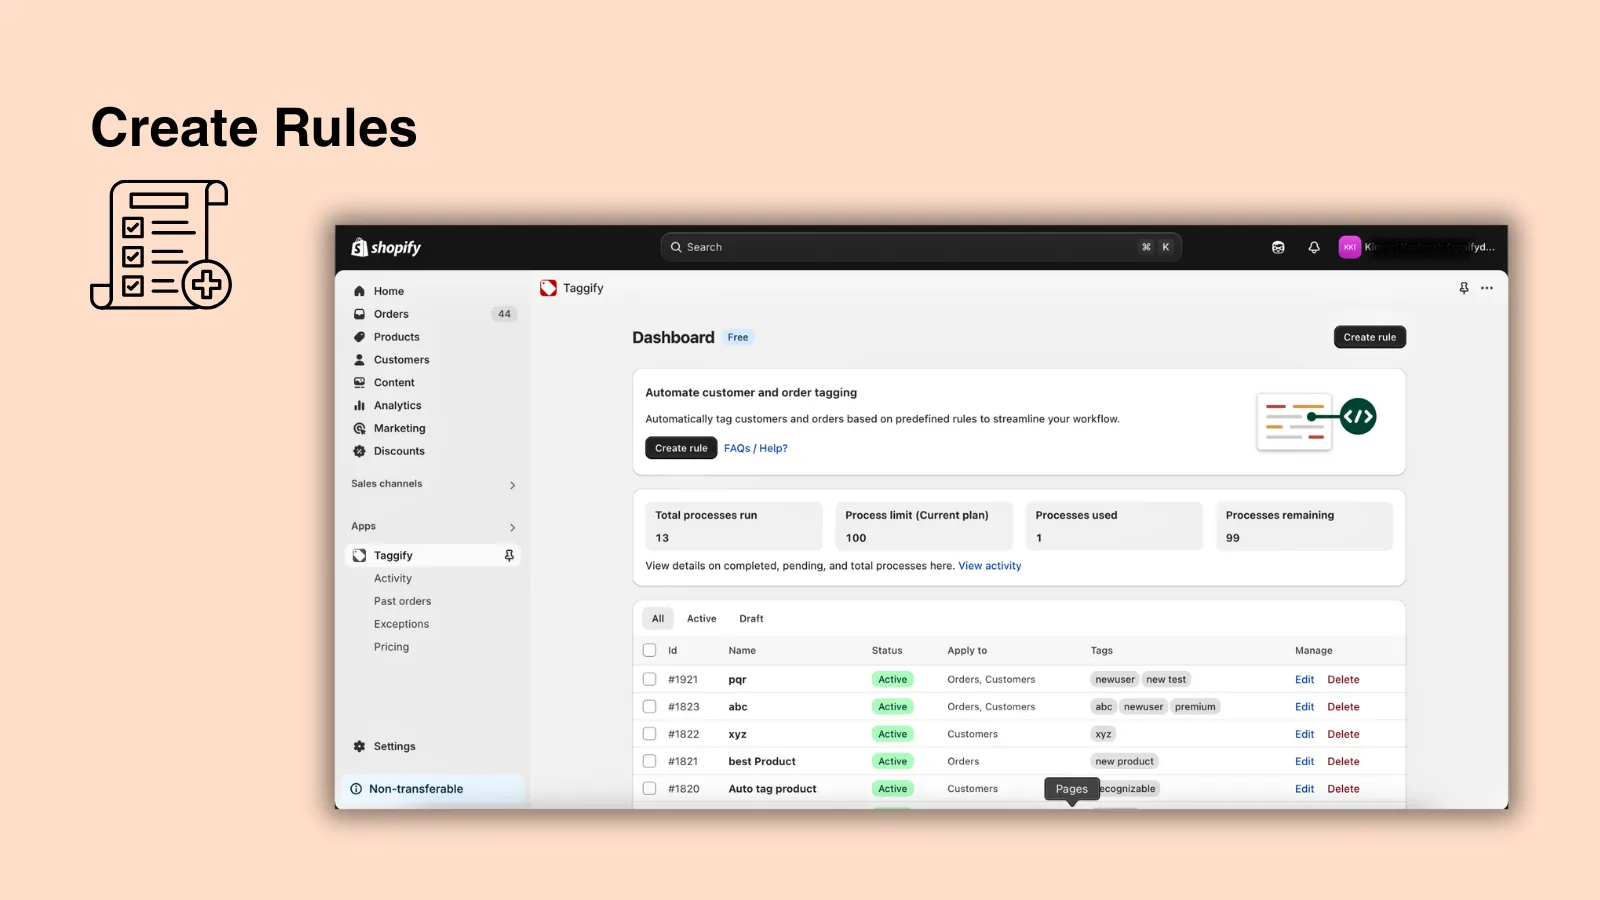The height and width of the screenshot is (900, 1600).
Task: Open the notifications bell icon
Action: [1314, 247]
